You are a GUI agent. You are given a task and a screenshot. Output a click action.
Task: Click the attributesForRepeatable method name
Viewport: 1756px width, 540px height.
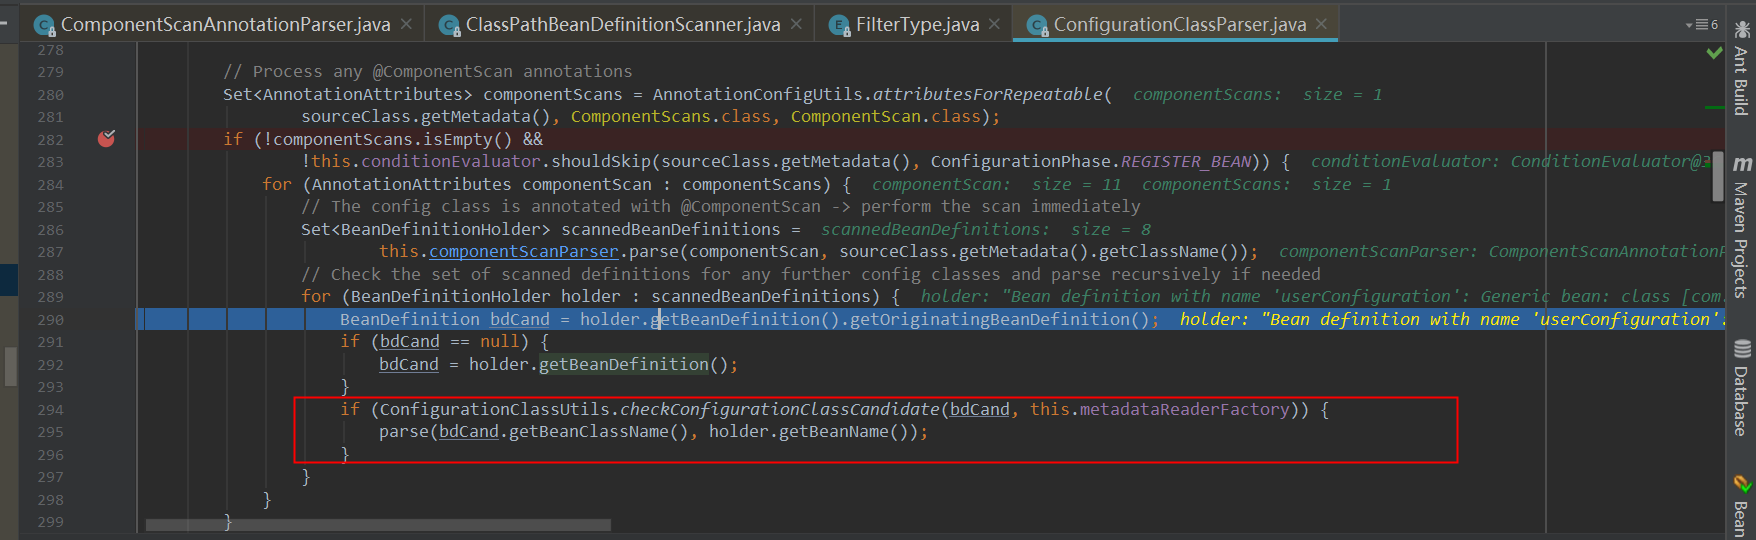coord(987,94)
